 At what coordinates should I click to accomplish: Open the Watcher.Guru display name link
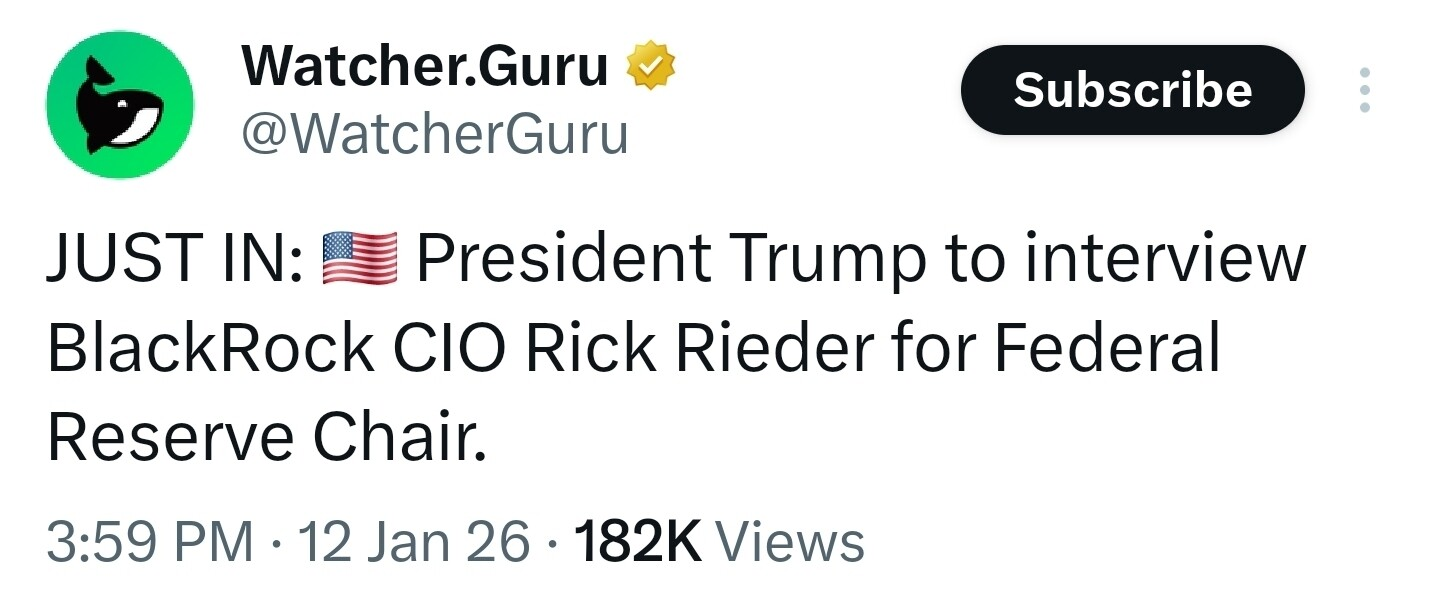click(x=425, y=68)
